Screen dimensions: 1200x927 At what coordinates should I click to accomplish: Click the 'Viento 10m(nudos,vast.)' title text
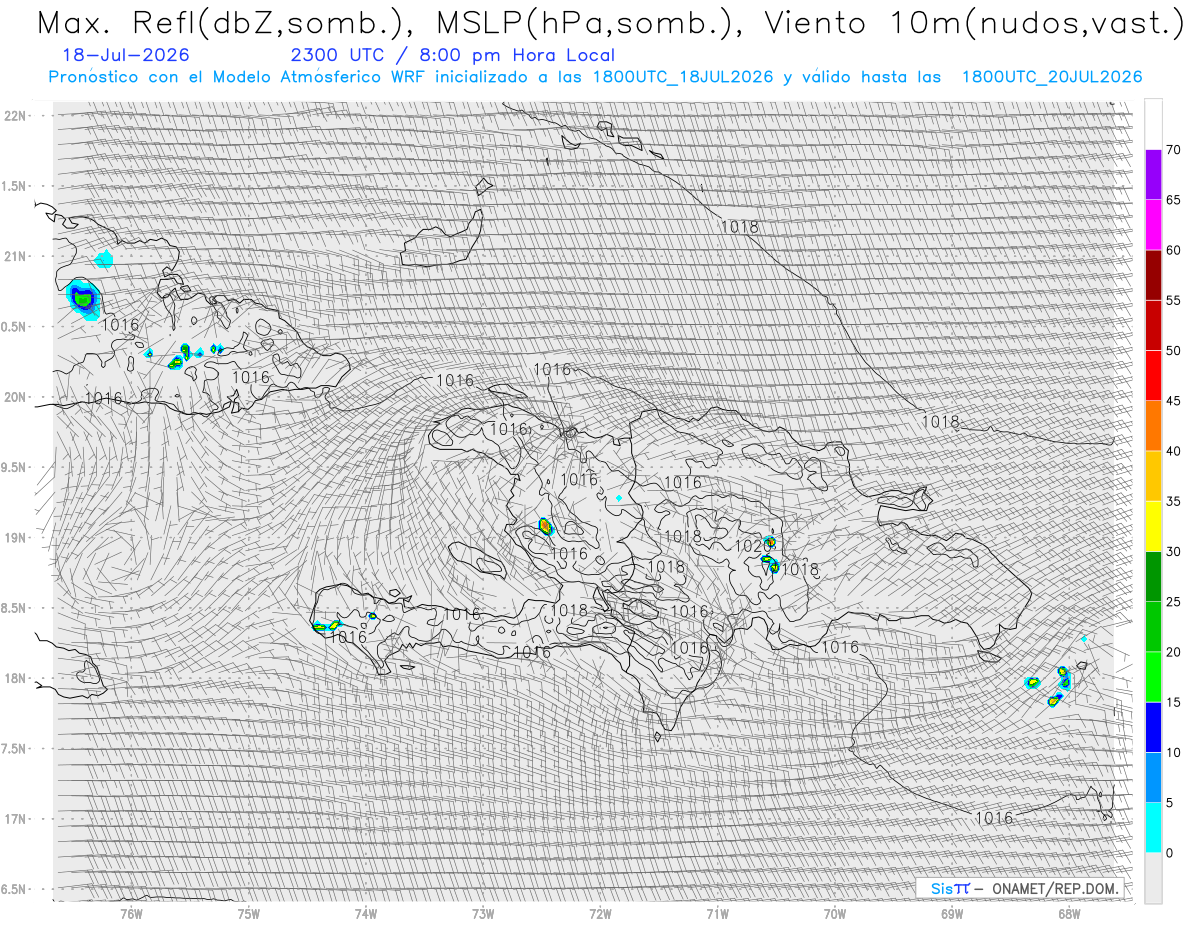click(975, 23)
